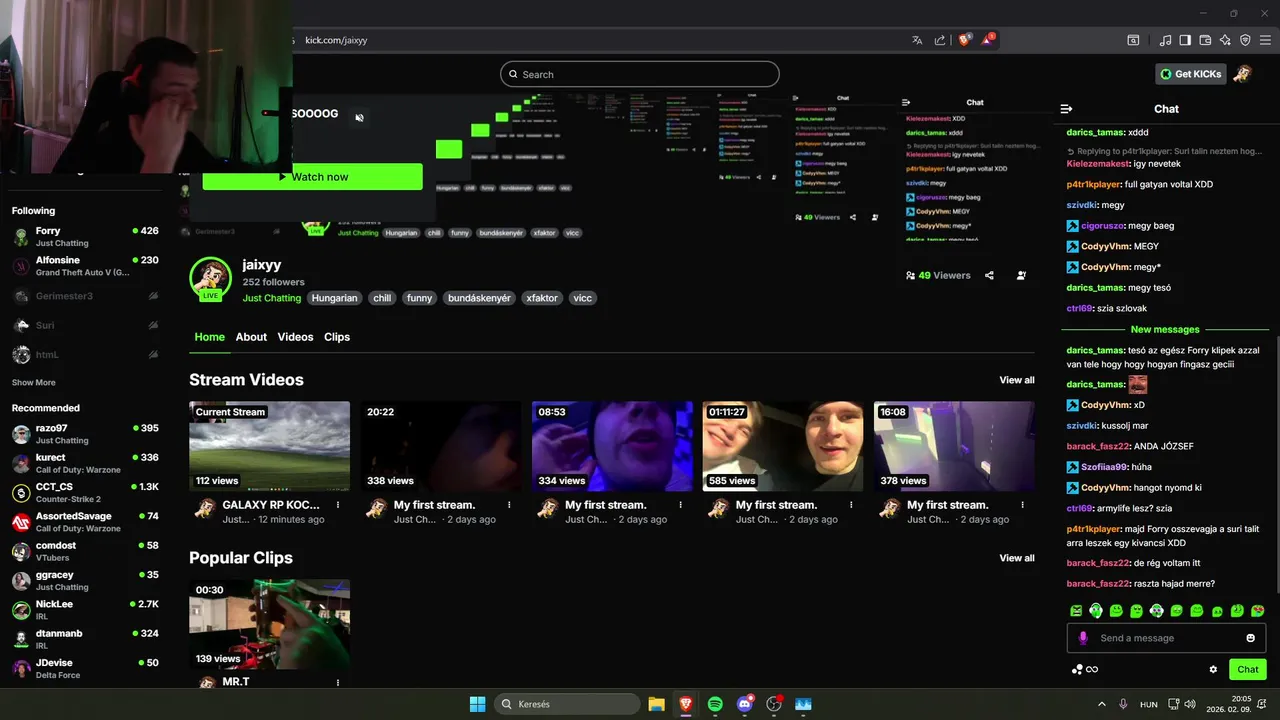Click View all for Stream Videos

pyautogui.click(x=1017, y=380)
